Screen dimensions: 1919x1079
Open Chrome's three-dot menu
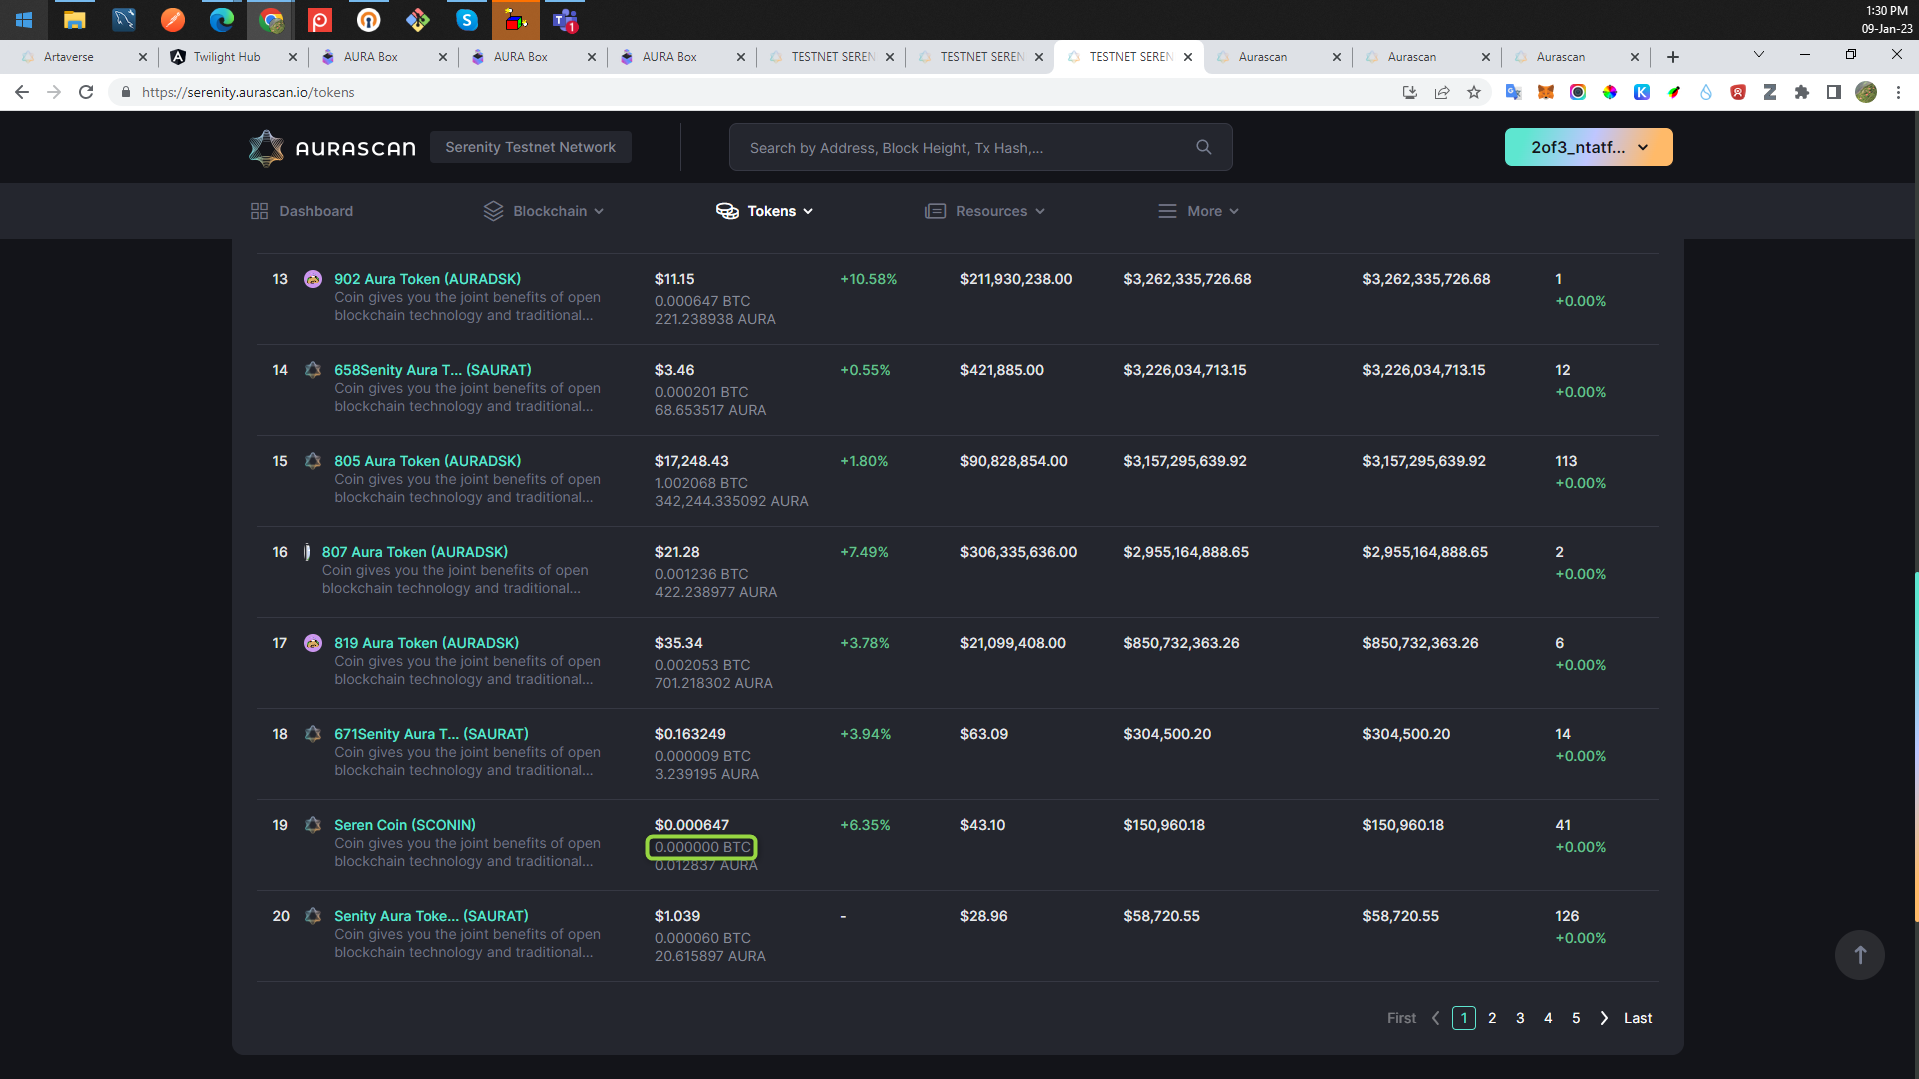[1898, 92]
